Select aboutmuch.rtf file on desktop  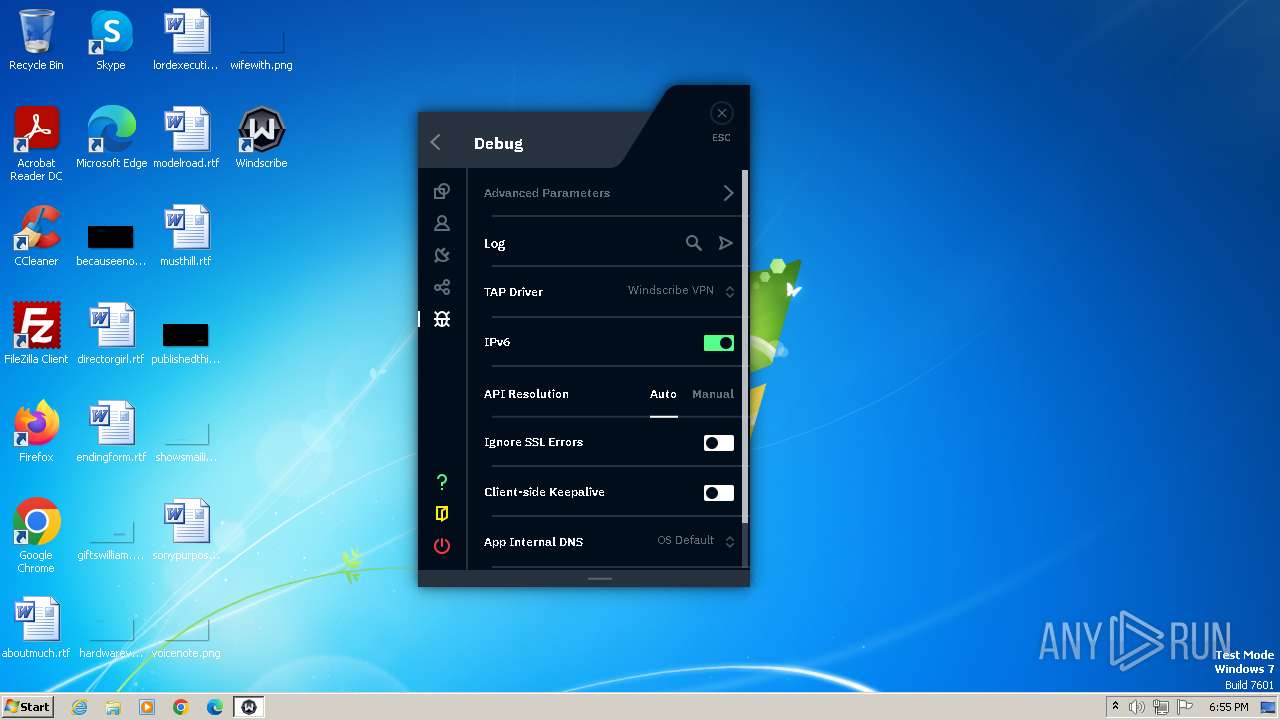37,628
